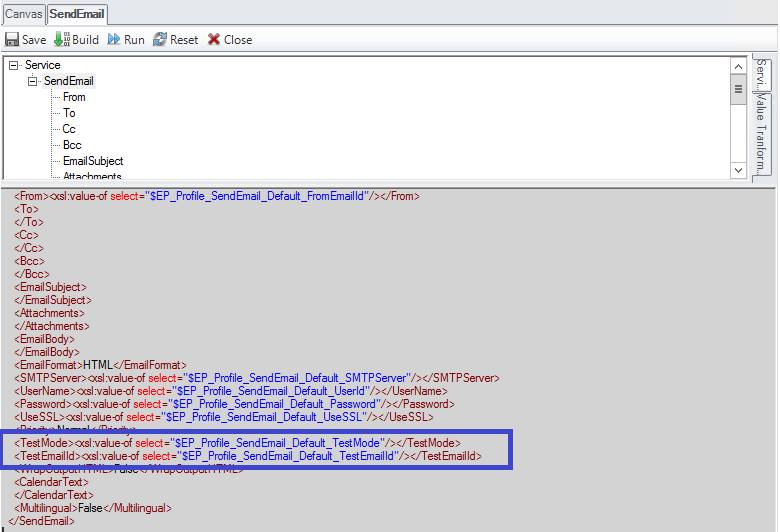Click the Build button label
Image resolution: width=780 pixels, height=532 pixels.
pos(86,40)
